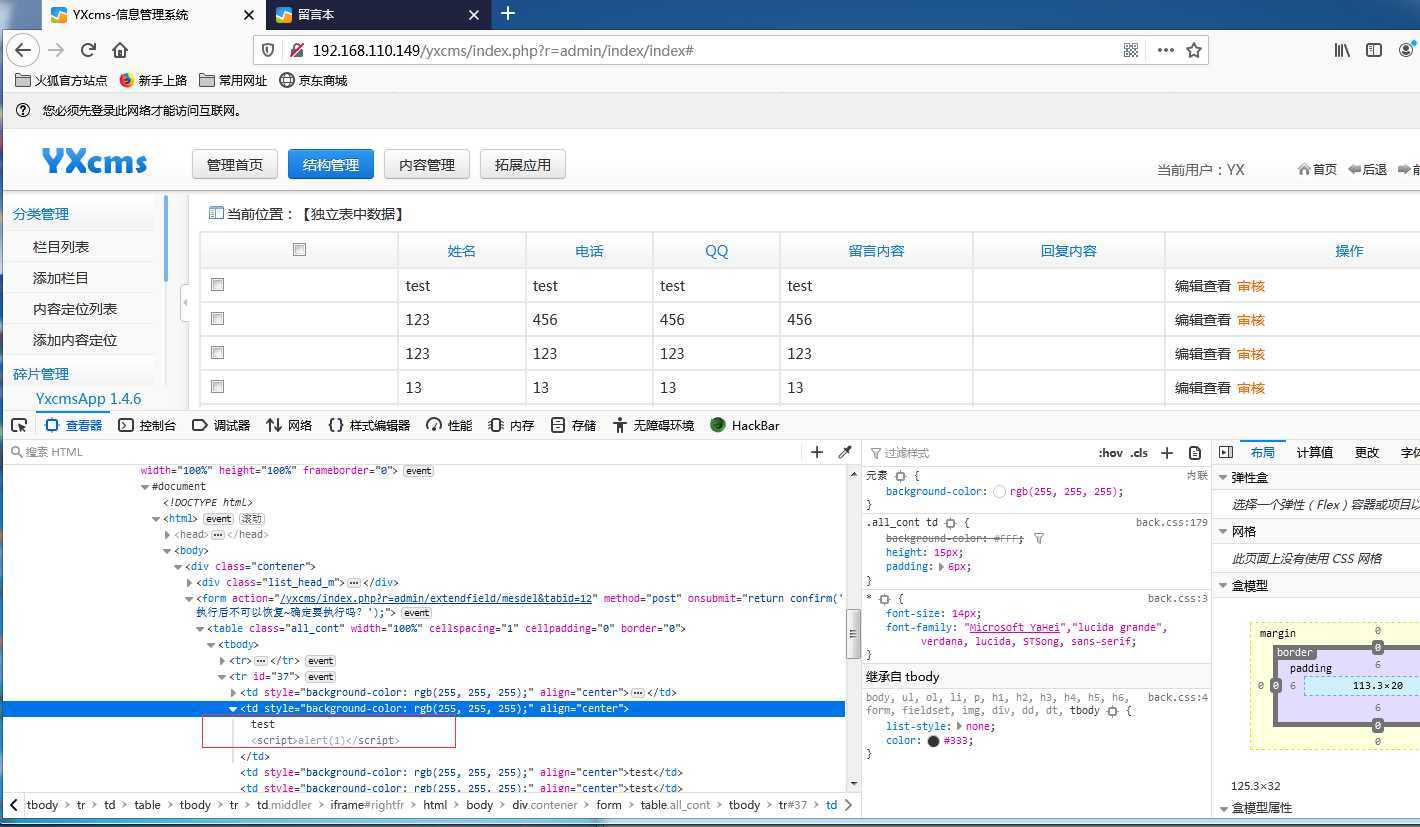Open the #333 color swatch

[933, 741]
